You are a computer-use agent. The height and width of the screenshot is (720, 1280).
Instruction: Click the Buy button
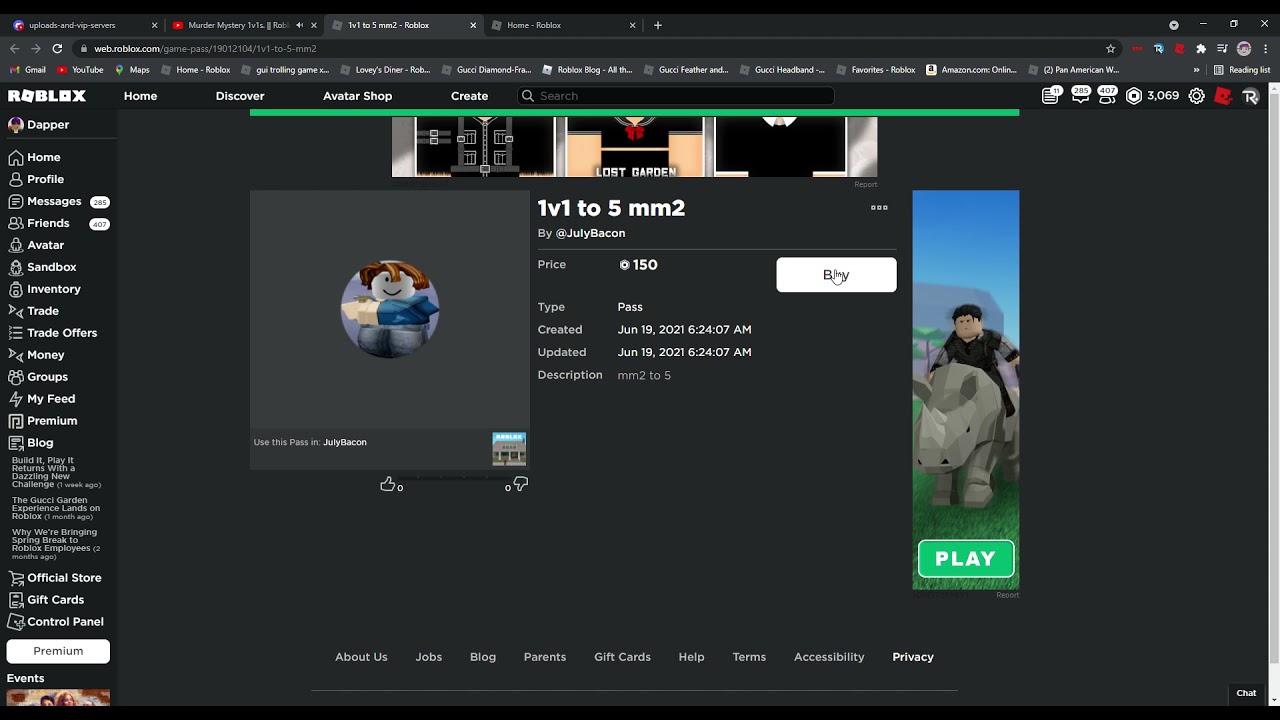pyautogui.click(x=836, y=275)
